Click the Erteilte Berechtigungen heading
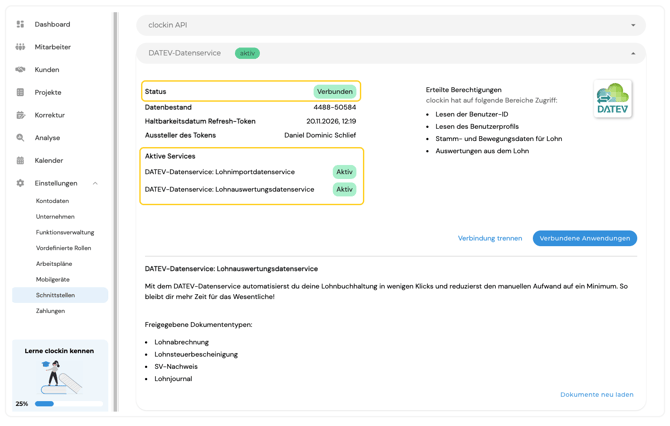 (x=464, y=90)
